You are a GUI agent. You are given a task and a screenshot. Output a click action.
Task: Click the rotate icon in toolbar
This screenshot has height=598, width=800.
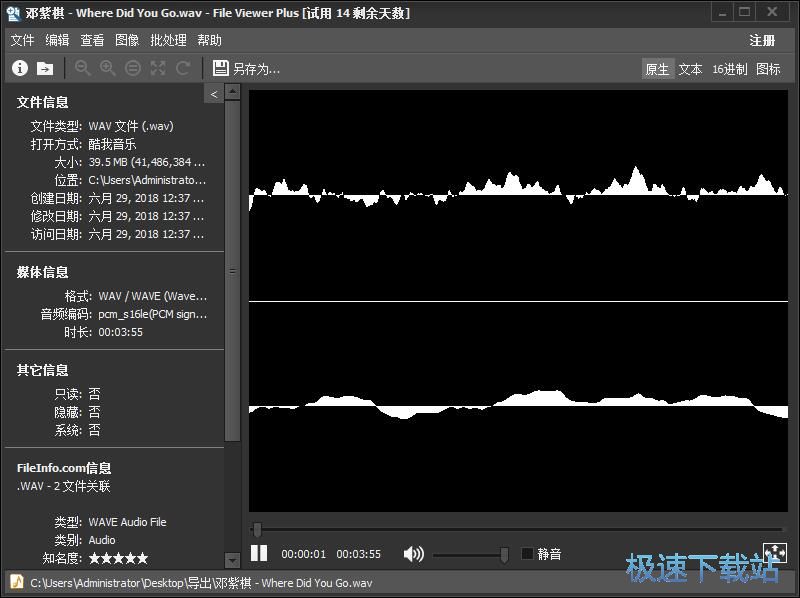183,68
